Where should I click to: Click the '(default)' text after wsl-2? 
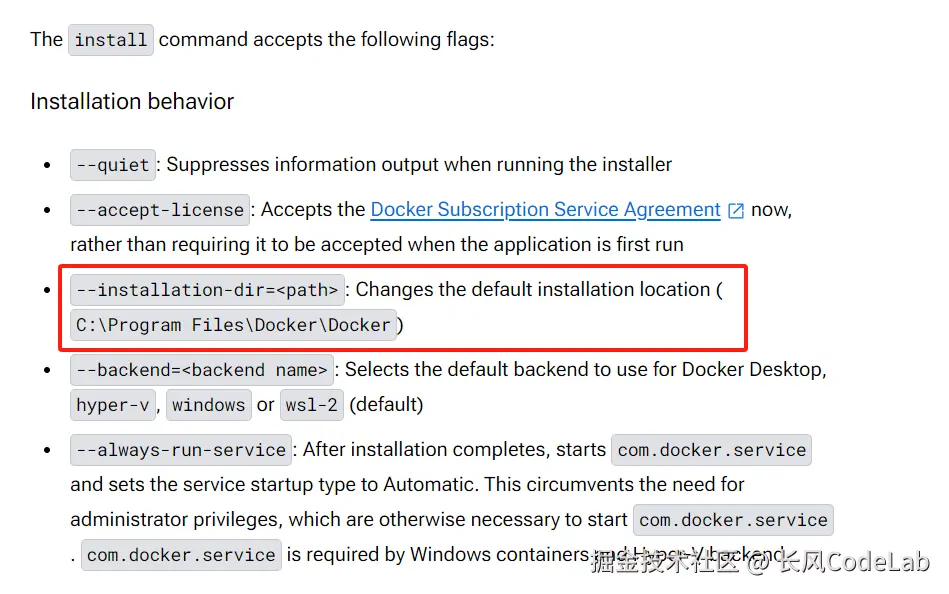pos(386,405)
